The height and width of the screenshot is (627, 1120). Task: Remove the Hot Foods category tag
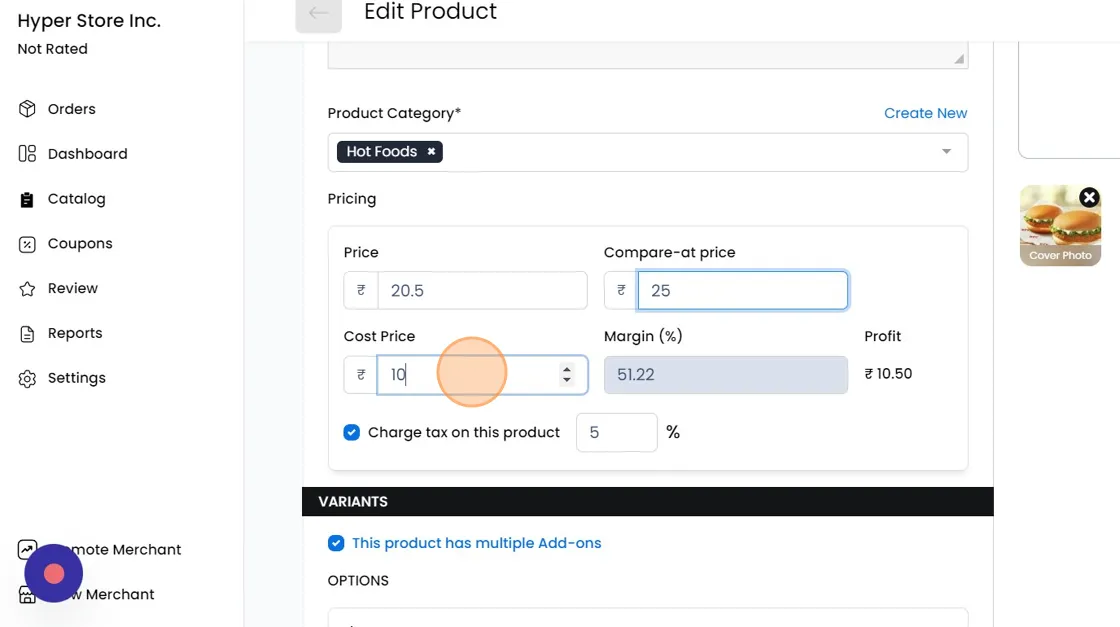(432, 152)
